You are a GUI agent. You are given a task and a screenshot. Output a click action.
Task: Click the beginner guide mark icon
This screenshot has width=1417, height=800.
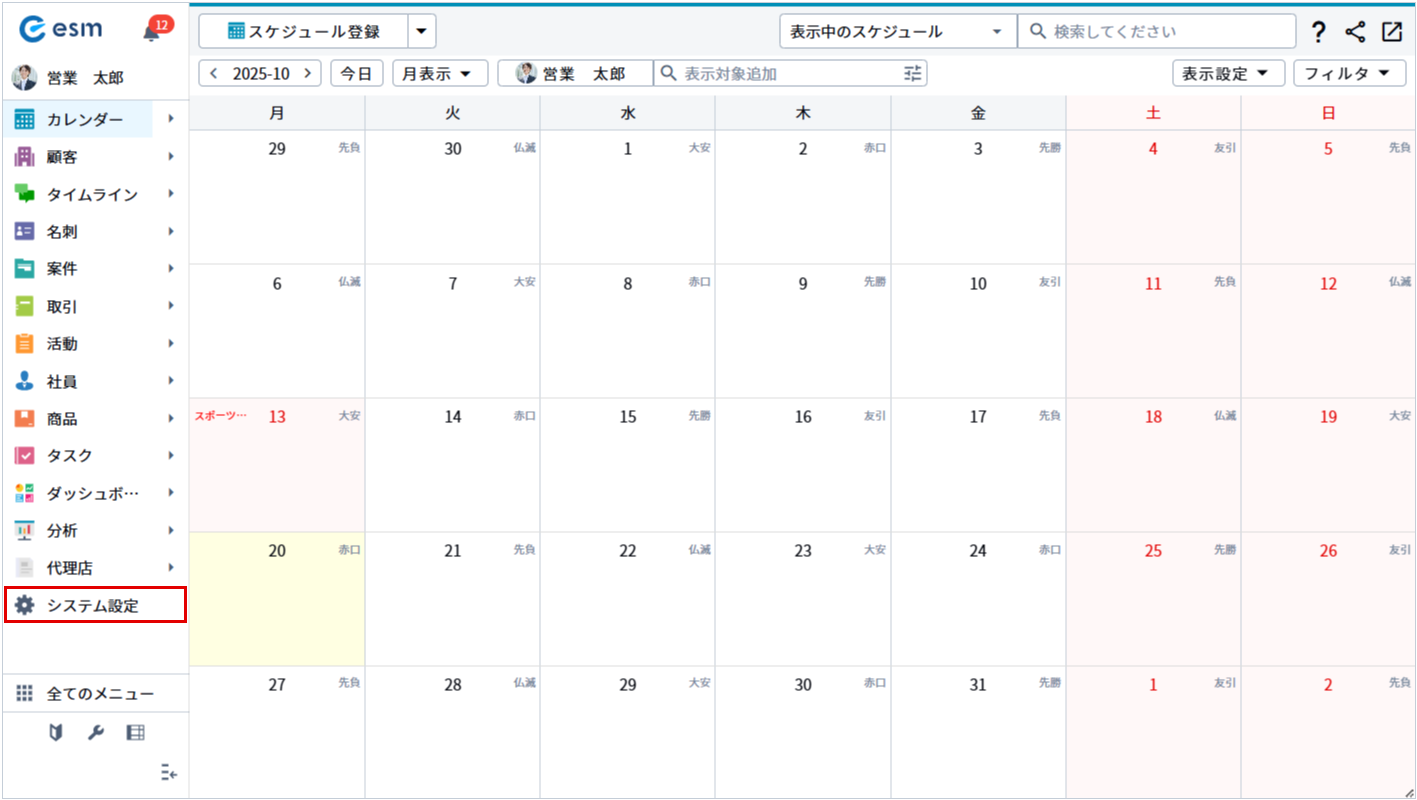click(x=56, y=733)
